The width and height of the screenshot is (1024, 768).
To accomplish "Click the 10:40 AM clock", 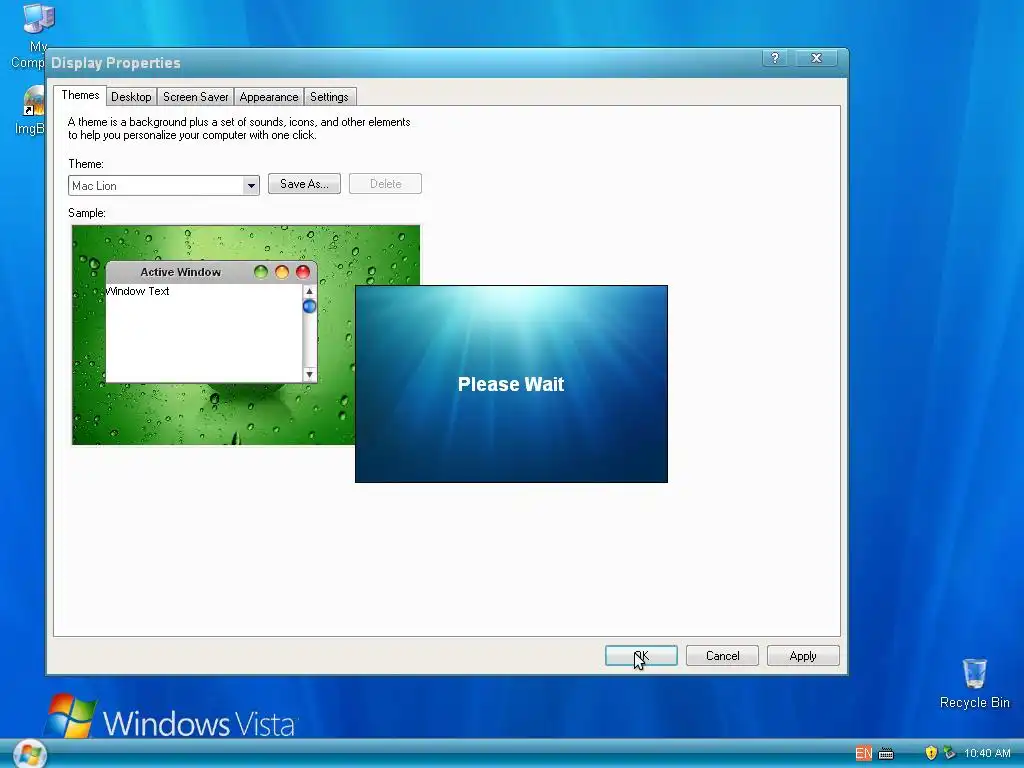I will click(x=987, y=753).
